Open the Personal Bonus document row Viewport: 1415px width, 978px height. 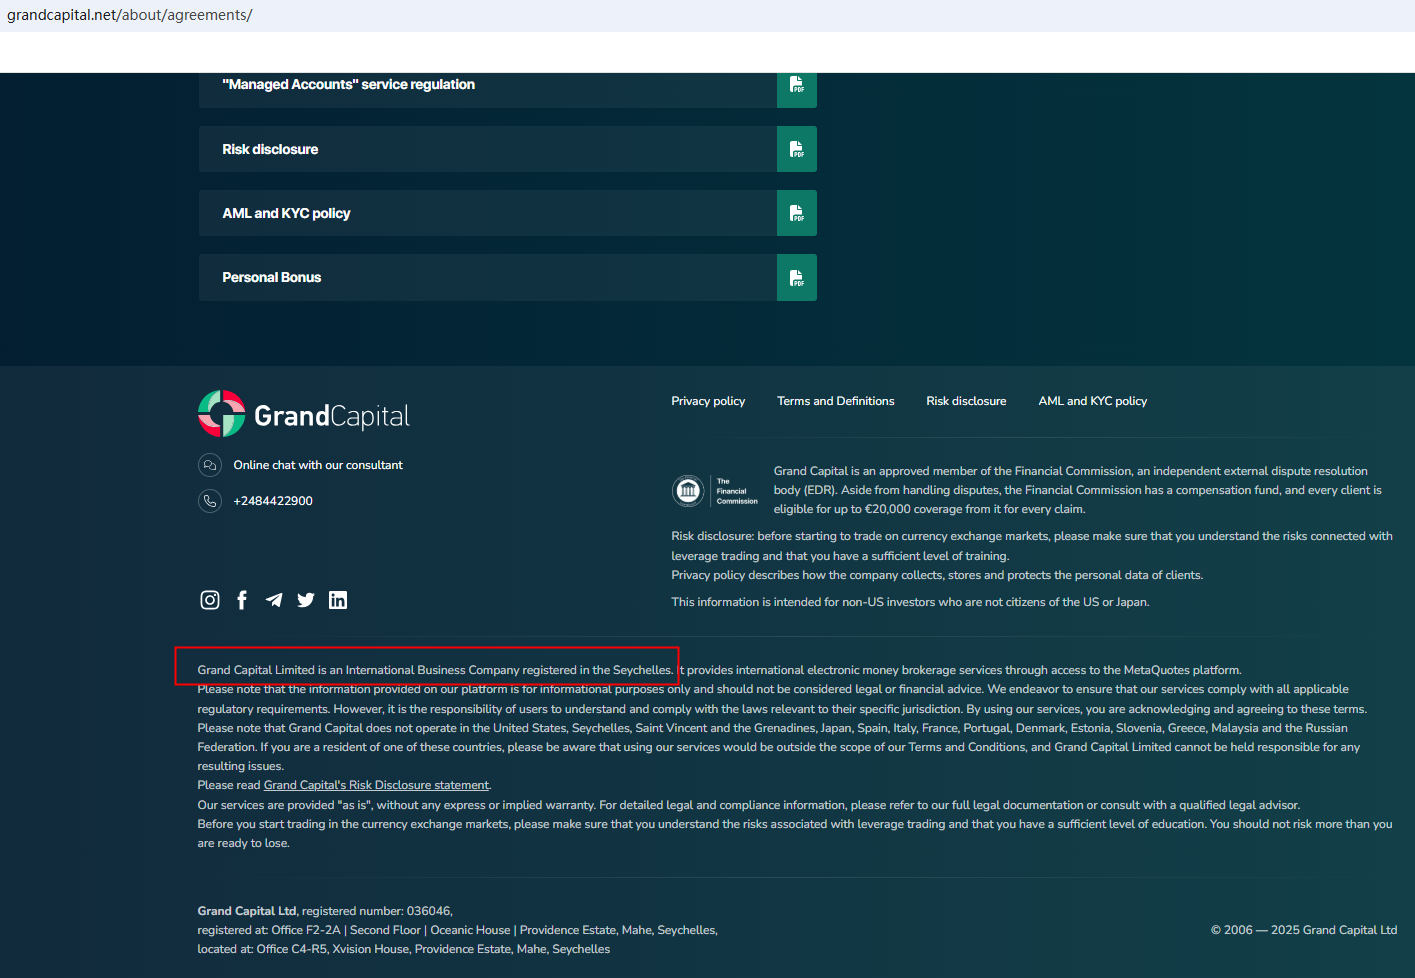(508, 277)
